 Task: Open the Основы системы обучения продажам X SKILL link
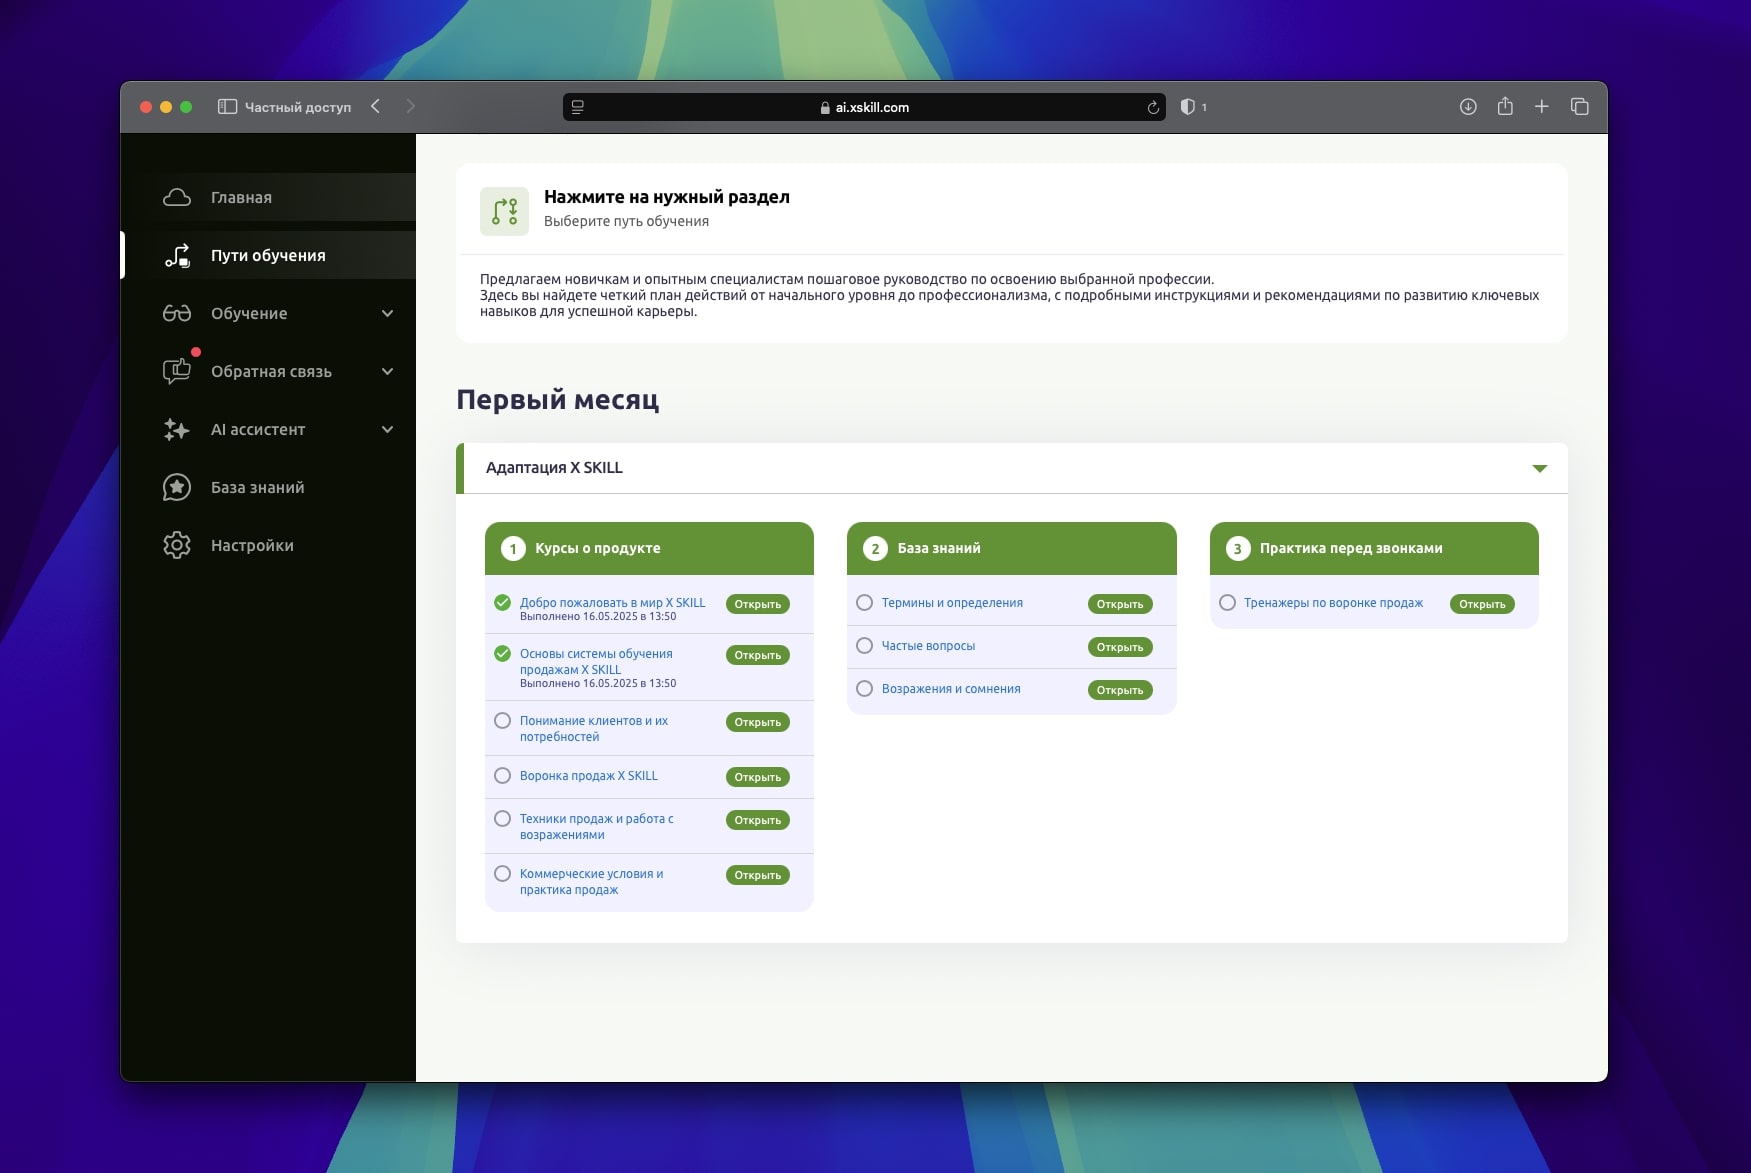596,661
